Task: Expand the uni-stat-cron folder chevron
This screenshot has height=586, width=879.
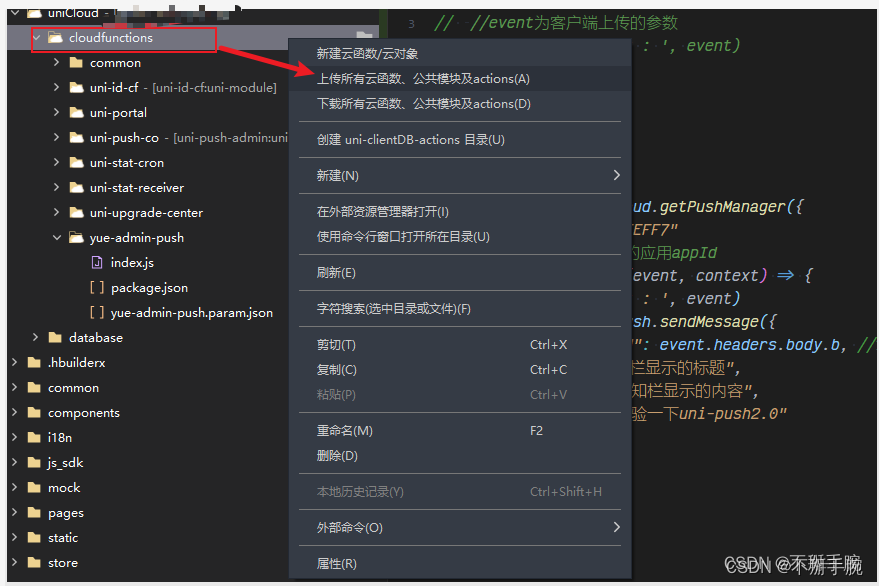Action: (x=56, y=163)
